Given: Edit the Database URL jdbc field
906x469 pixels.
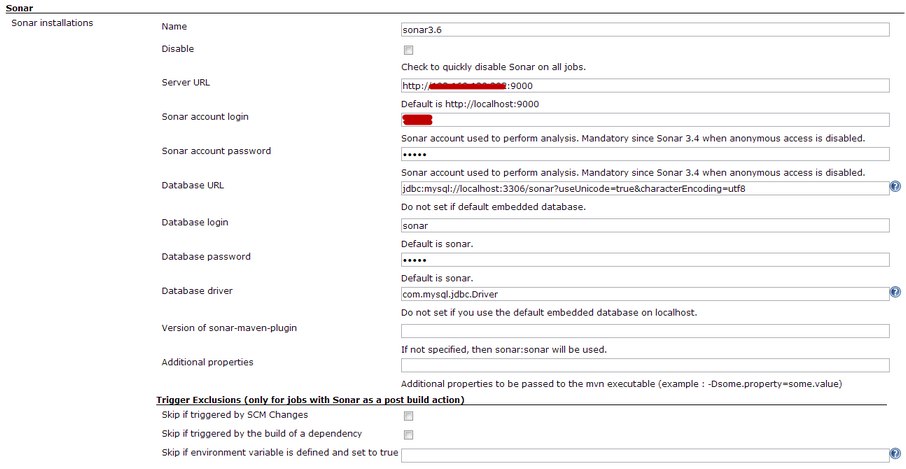Looking at the screenshot, I should click(x=645, y=188).
